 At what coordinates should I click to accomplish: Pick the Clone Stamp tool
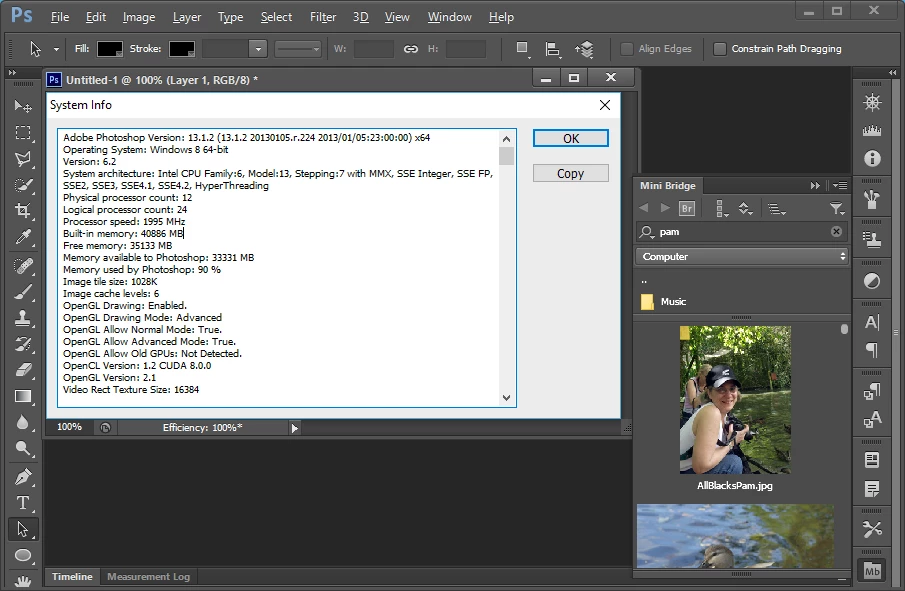tap(23, 318)
